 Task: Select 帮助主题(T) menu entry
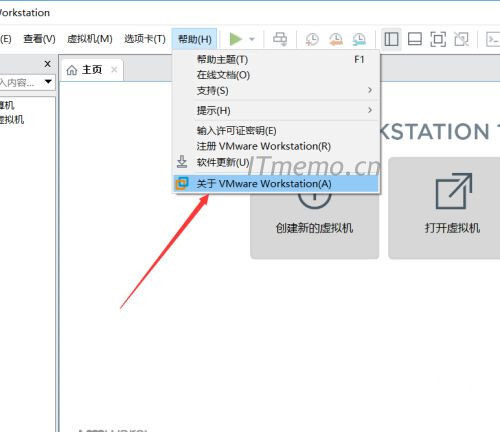click(277, 60)
